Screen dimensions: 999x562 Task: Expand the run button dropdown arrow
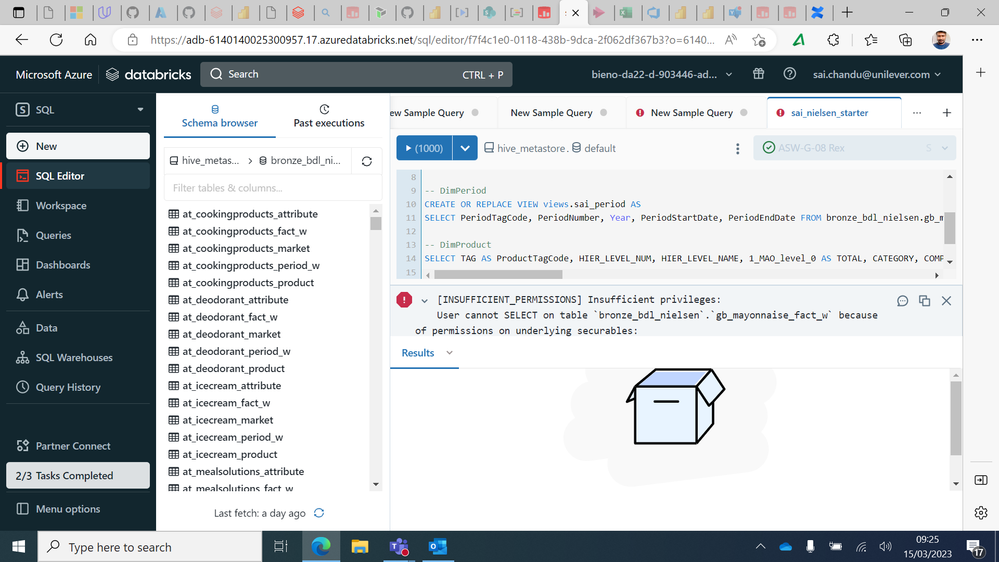click(x=465, y=148)
